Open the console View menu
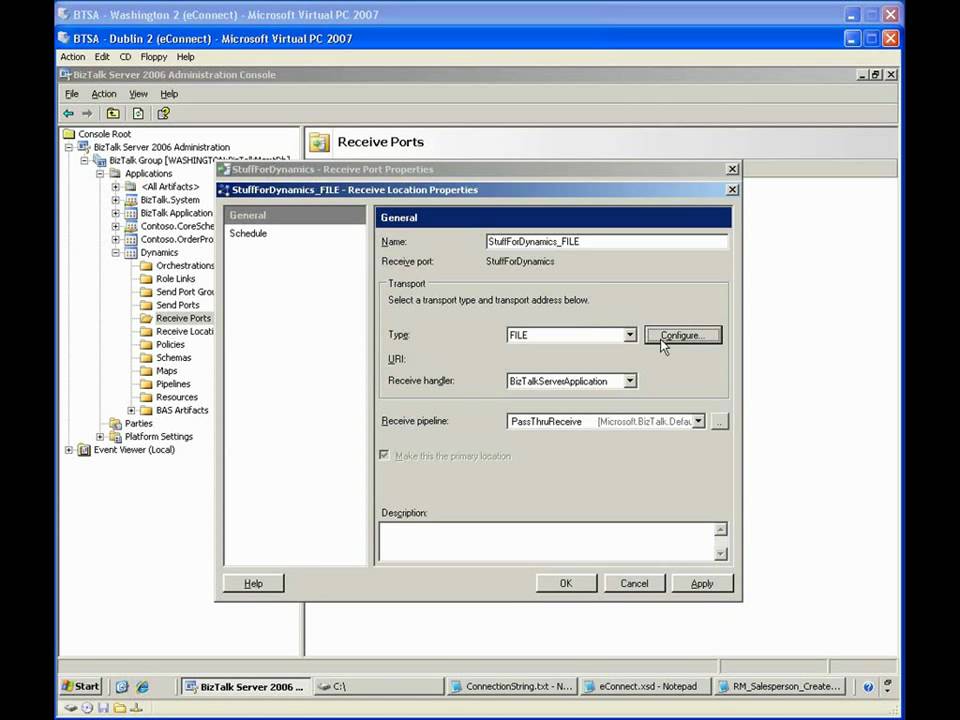This screenshot has width=960, height=720. point(138,94)
